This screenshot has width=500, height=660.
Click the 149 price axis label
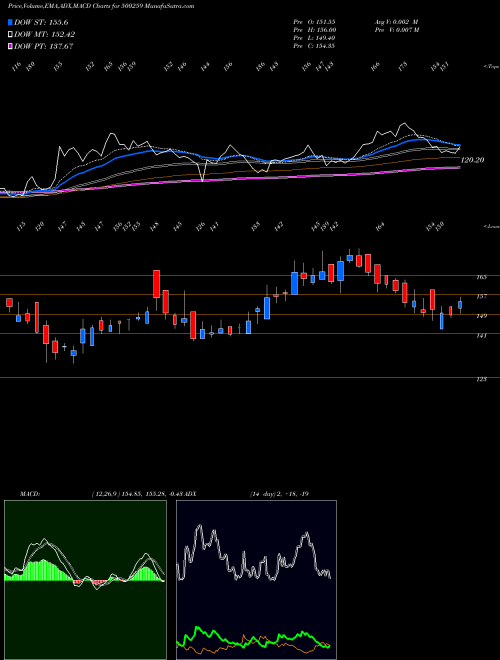482,316
